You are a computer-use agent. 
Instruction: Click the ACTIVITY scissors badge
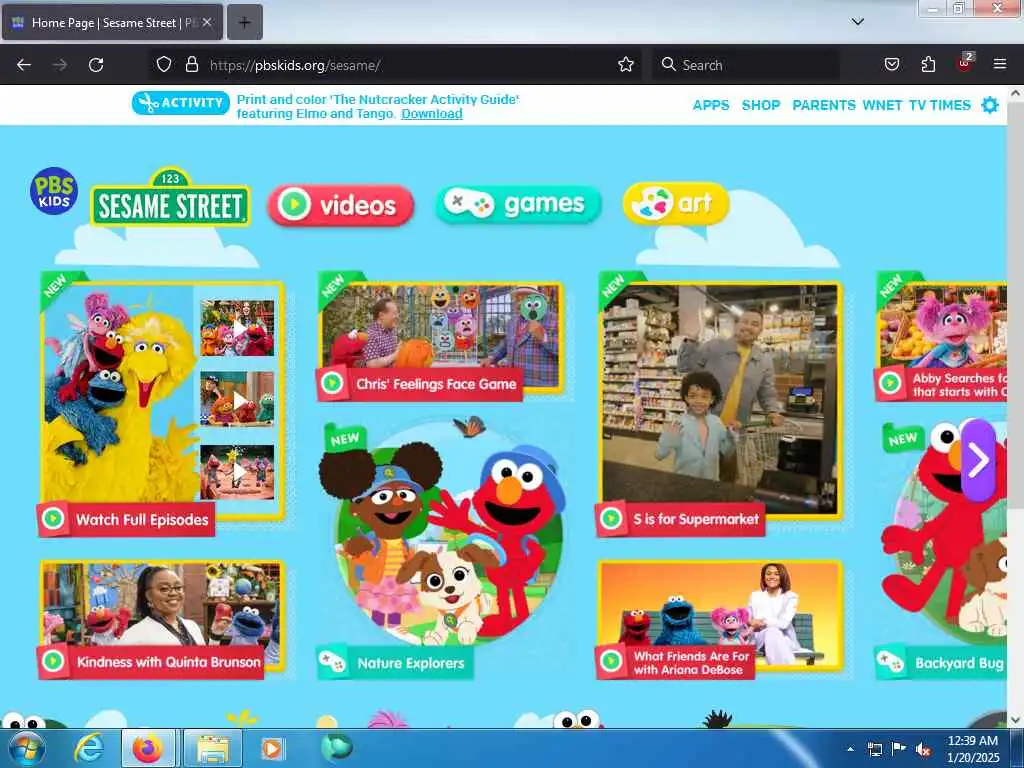pyautogui.click(x=181, y=103)
